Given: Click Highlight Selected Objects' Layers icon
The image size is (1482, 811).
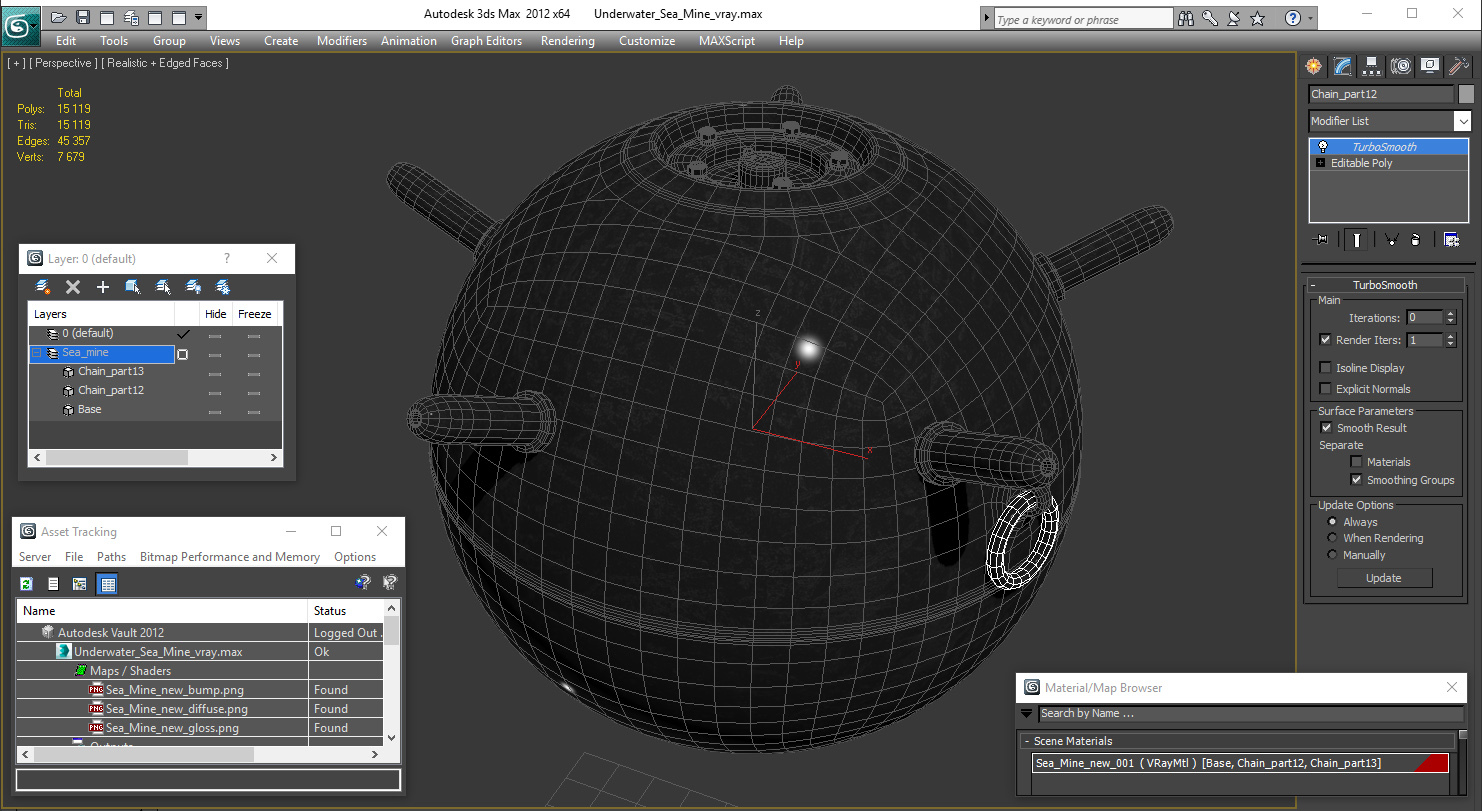Looking at the screenshot, I should (x=163, y=287).
